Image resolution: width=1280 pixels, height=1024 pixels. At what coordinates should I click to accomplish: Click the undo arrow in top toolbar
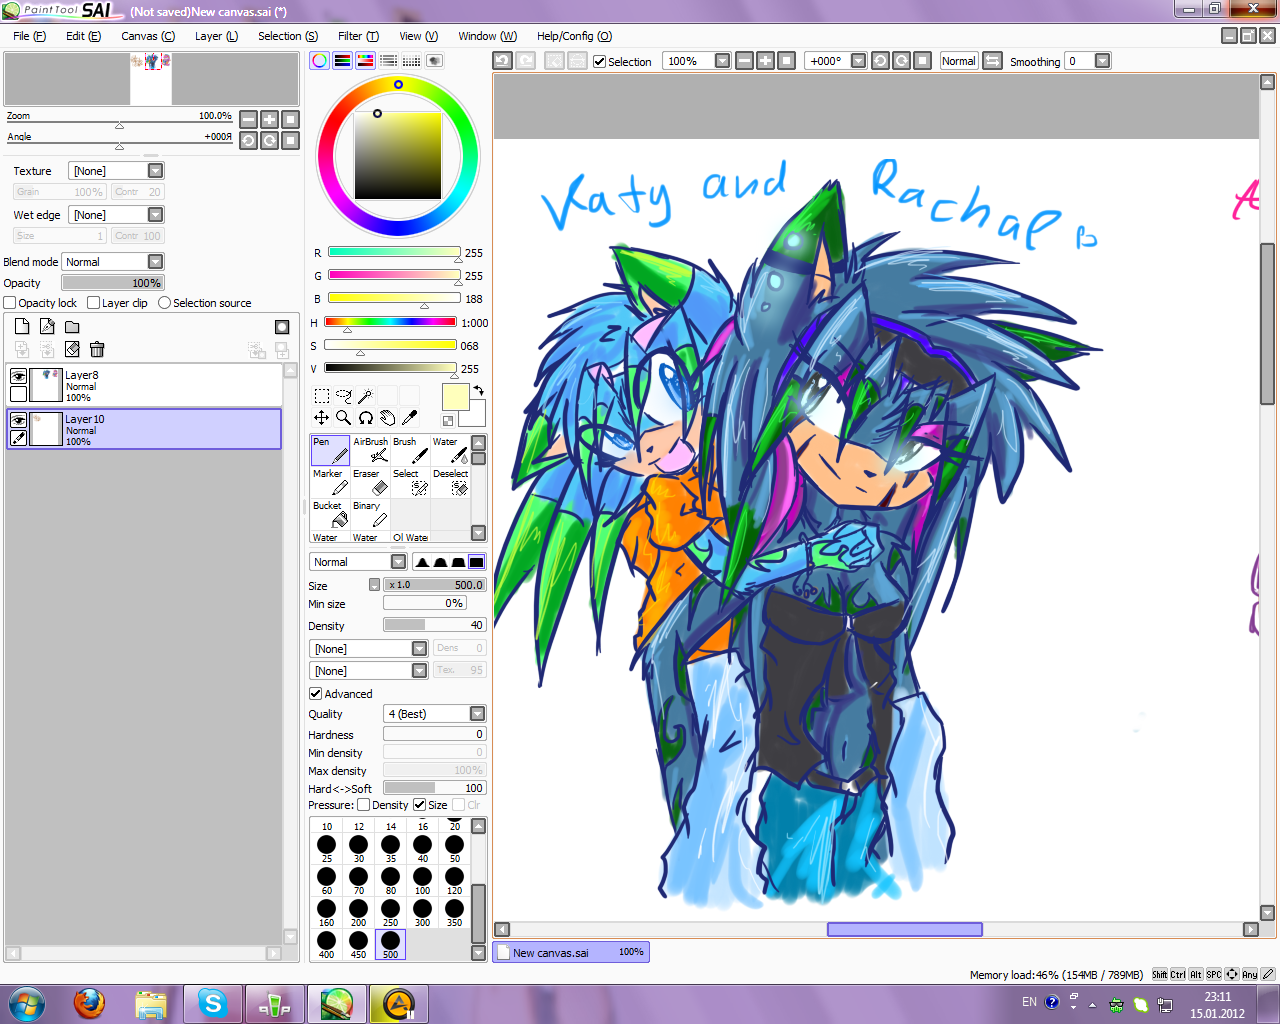[x=502, y=61]
